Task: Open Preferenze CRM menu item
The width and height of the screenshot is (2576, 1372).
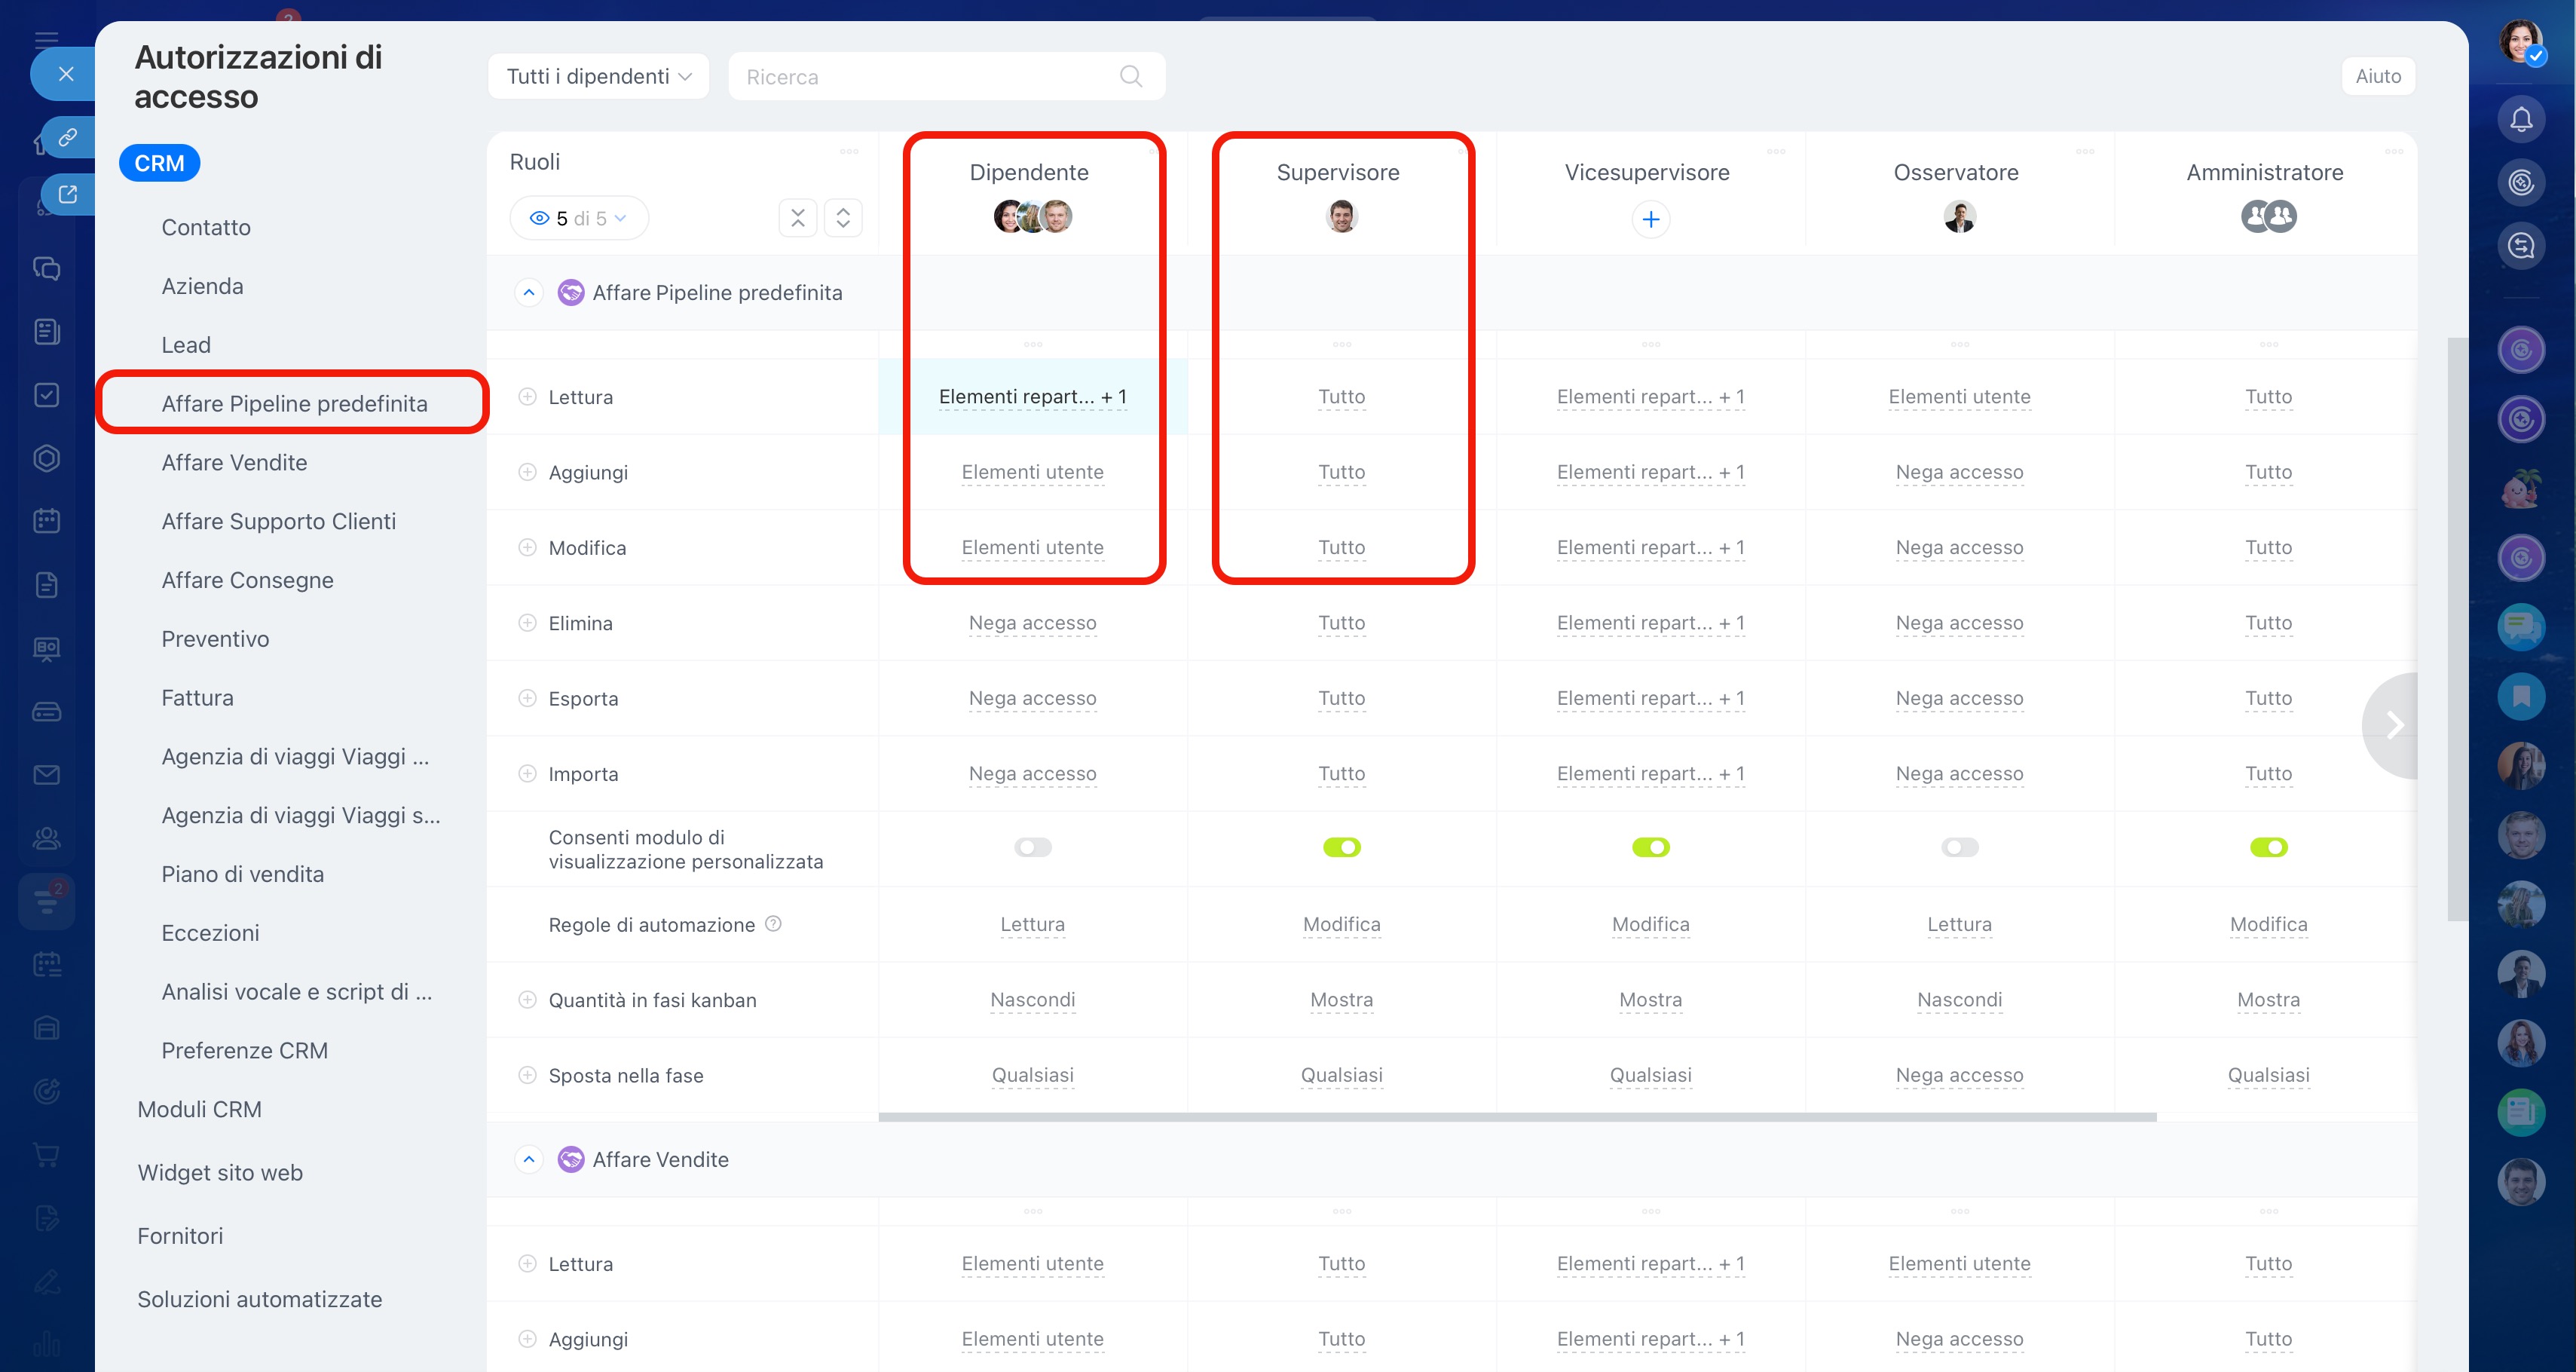Action: tap(244, 1051)
